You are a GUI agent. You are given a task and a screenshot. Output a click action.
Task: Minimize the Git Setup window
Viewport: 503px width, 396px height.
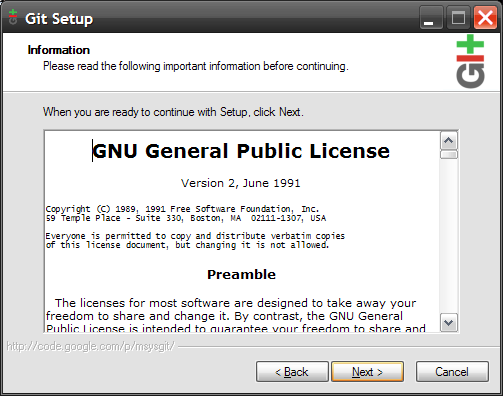click(431, 17)
